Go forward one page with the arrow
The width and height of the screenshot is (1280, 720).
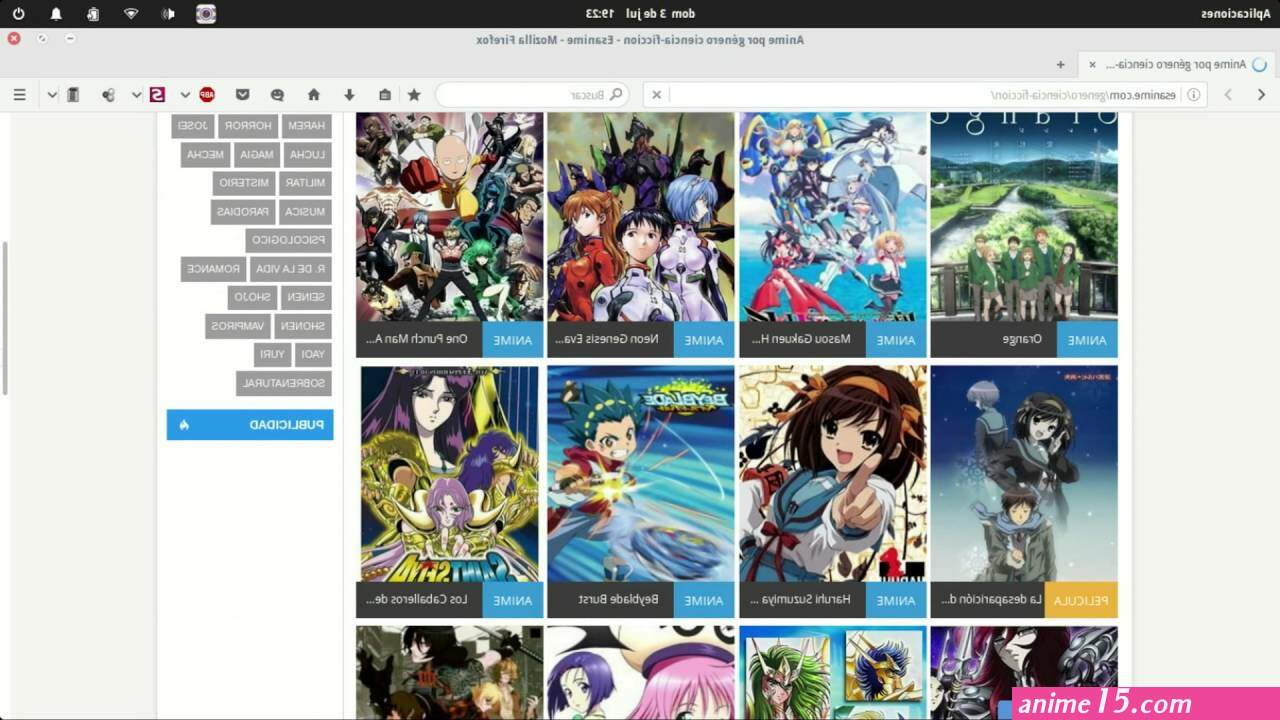click(1228, 95)
